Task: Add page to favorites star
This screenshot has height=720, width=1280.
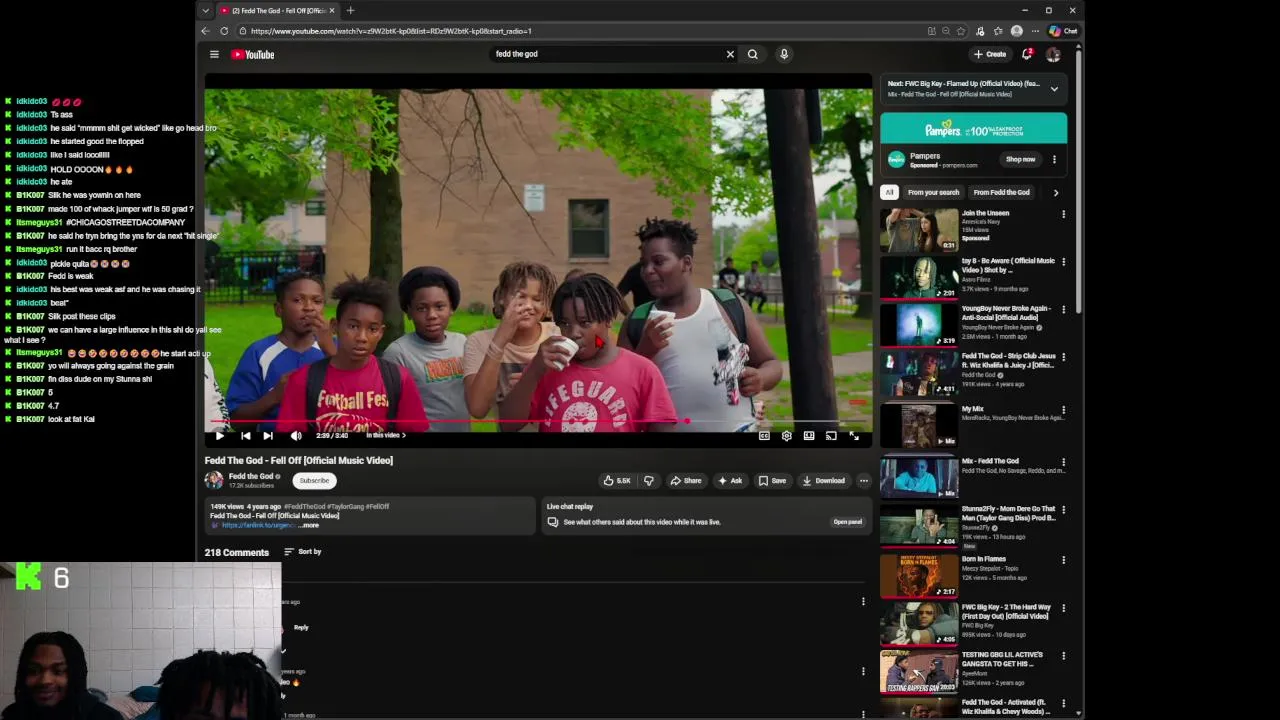Action: click(x=961, y=31)
